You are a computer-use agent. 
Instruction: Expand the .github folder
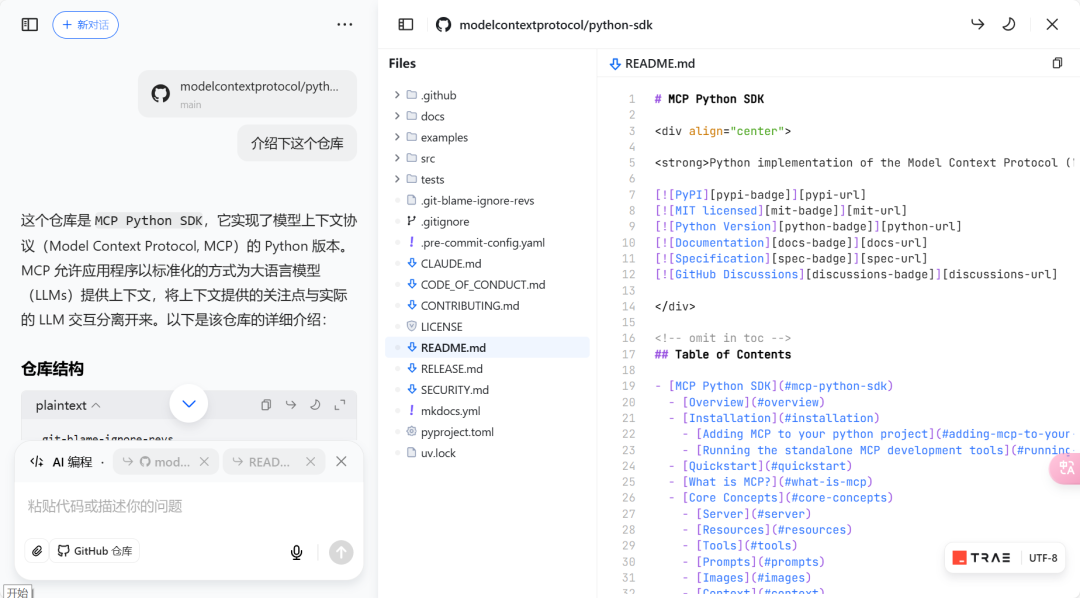coord(397,95)
